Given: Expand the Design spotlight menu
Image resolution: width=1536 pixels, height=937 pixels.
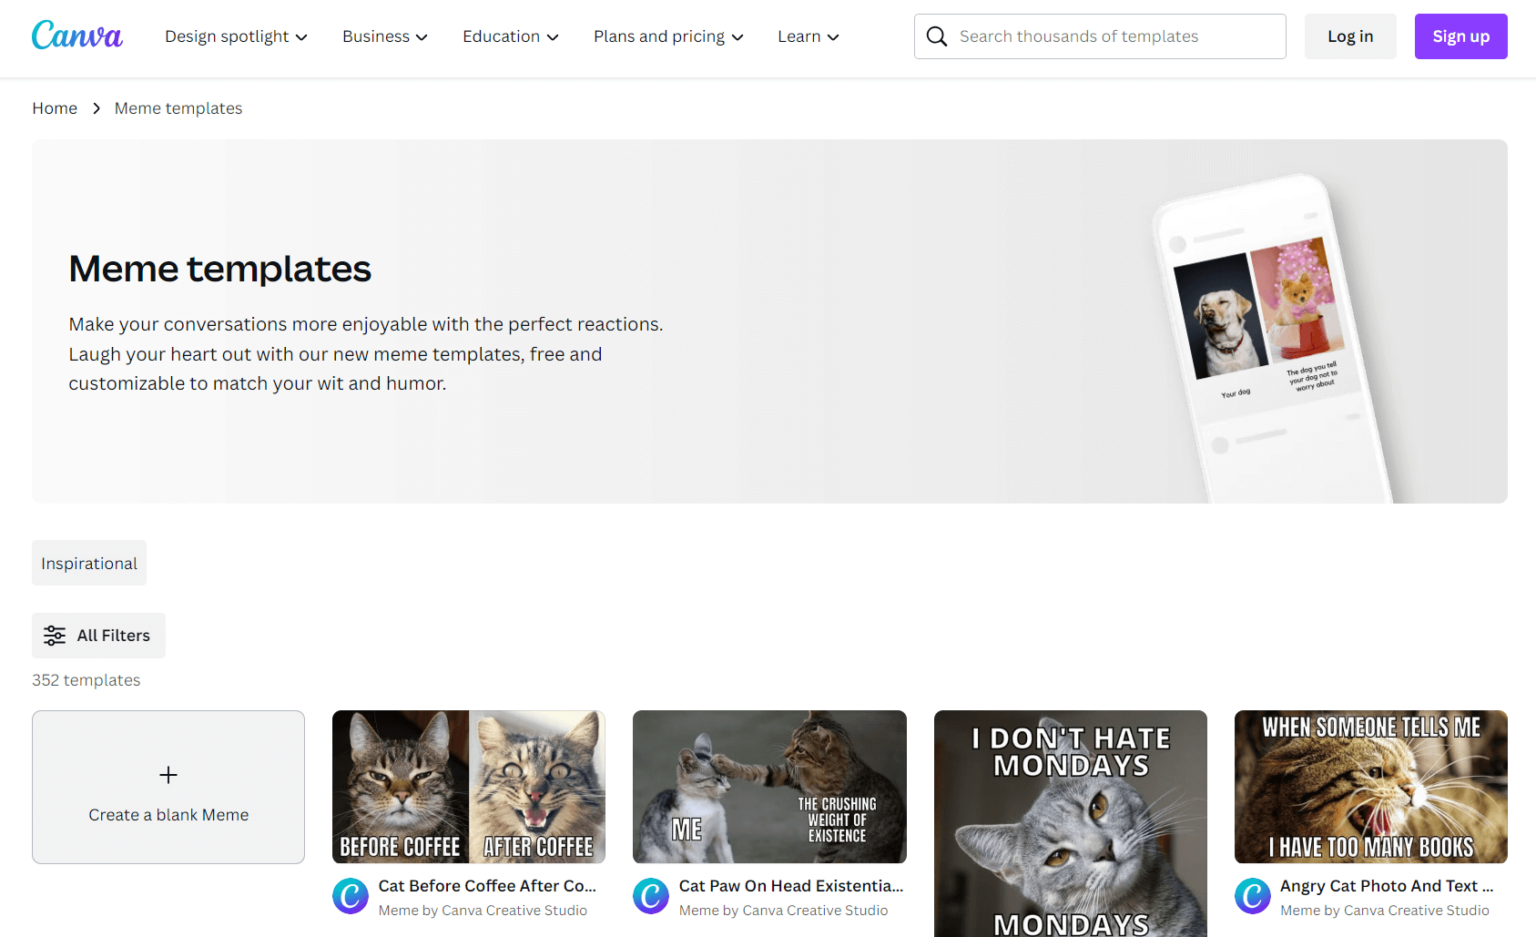Looking at the screenshot, I should pos(236,37).
